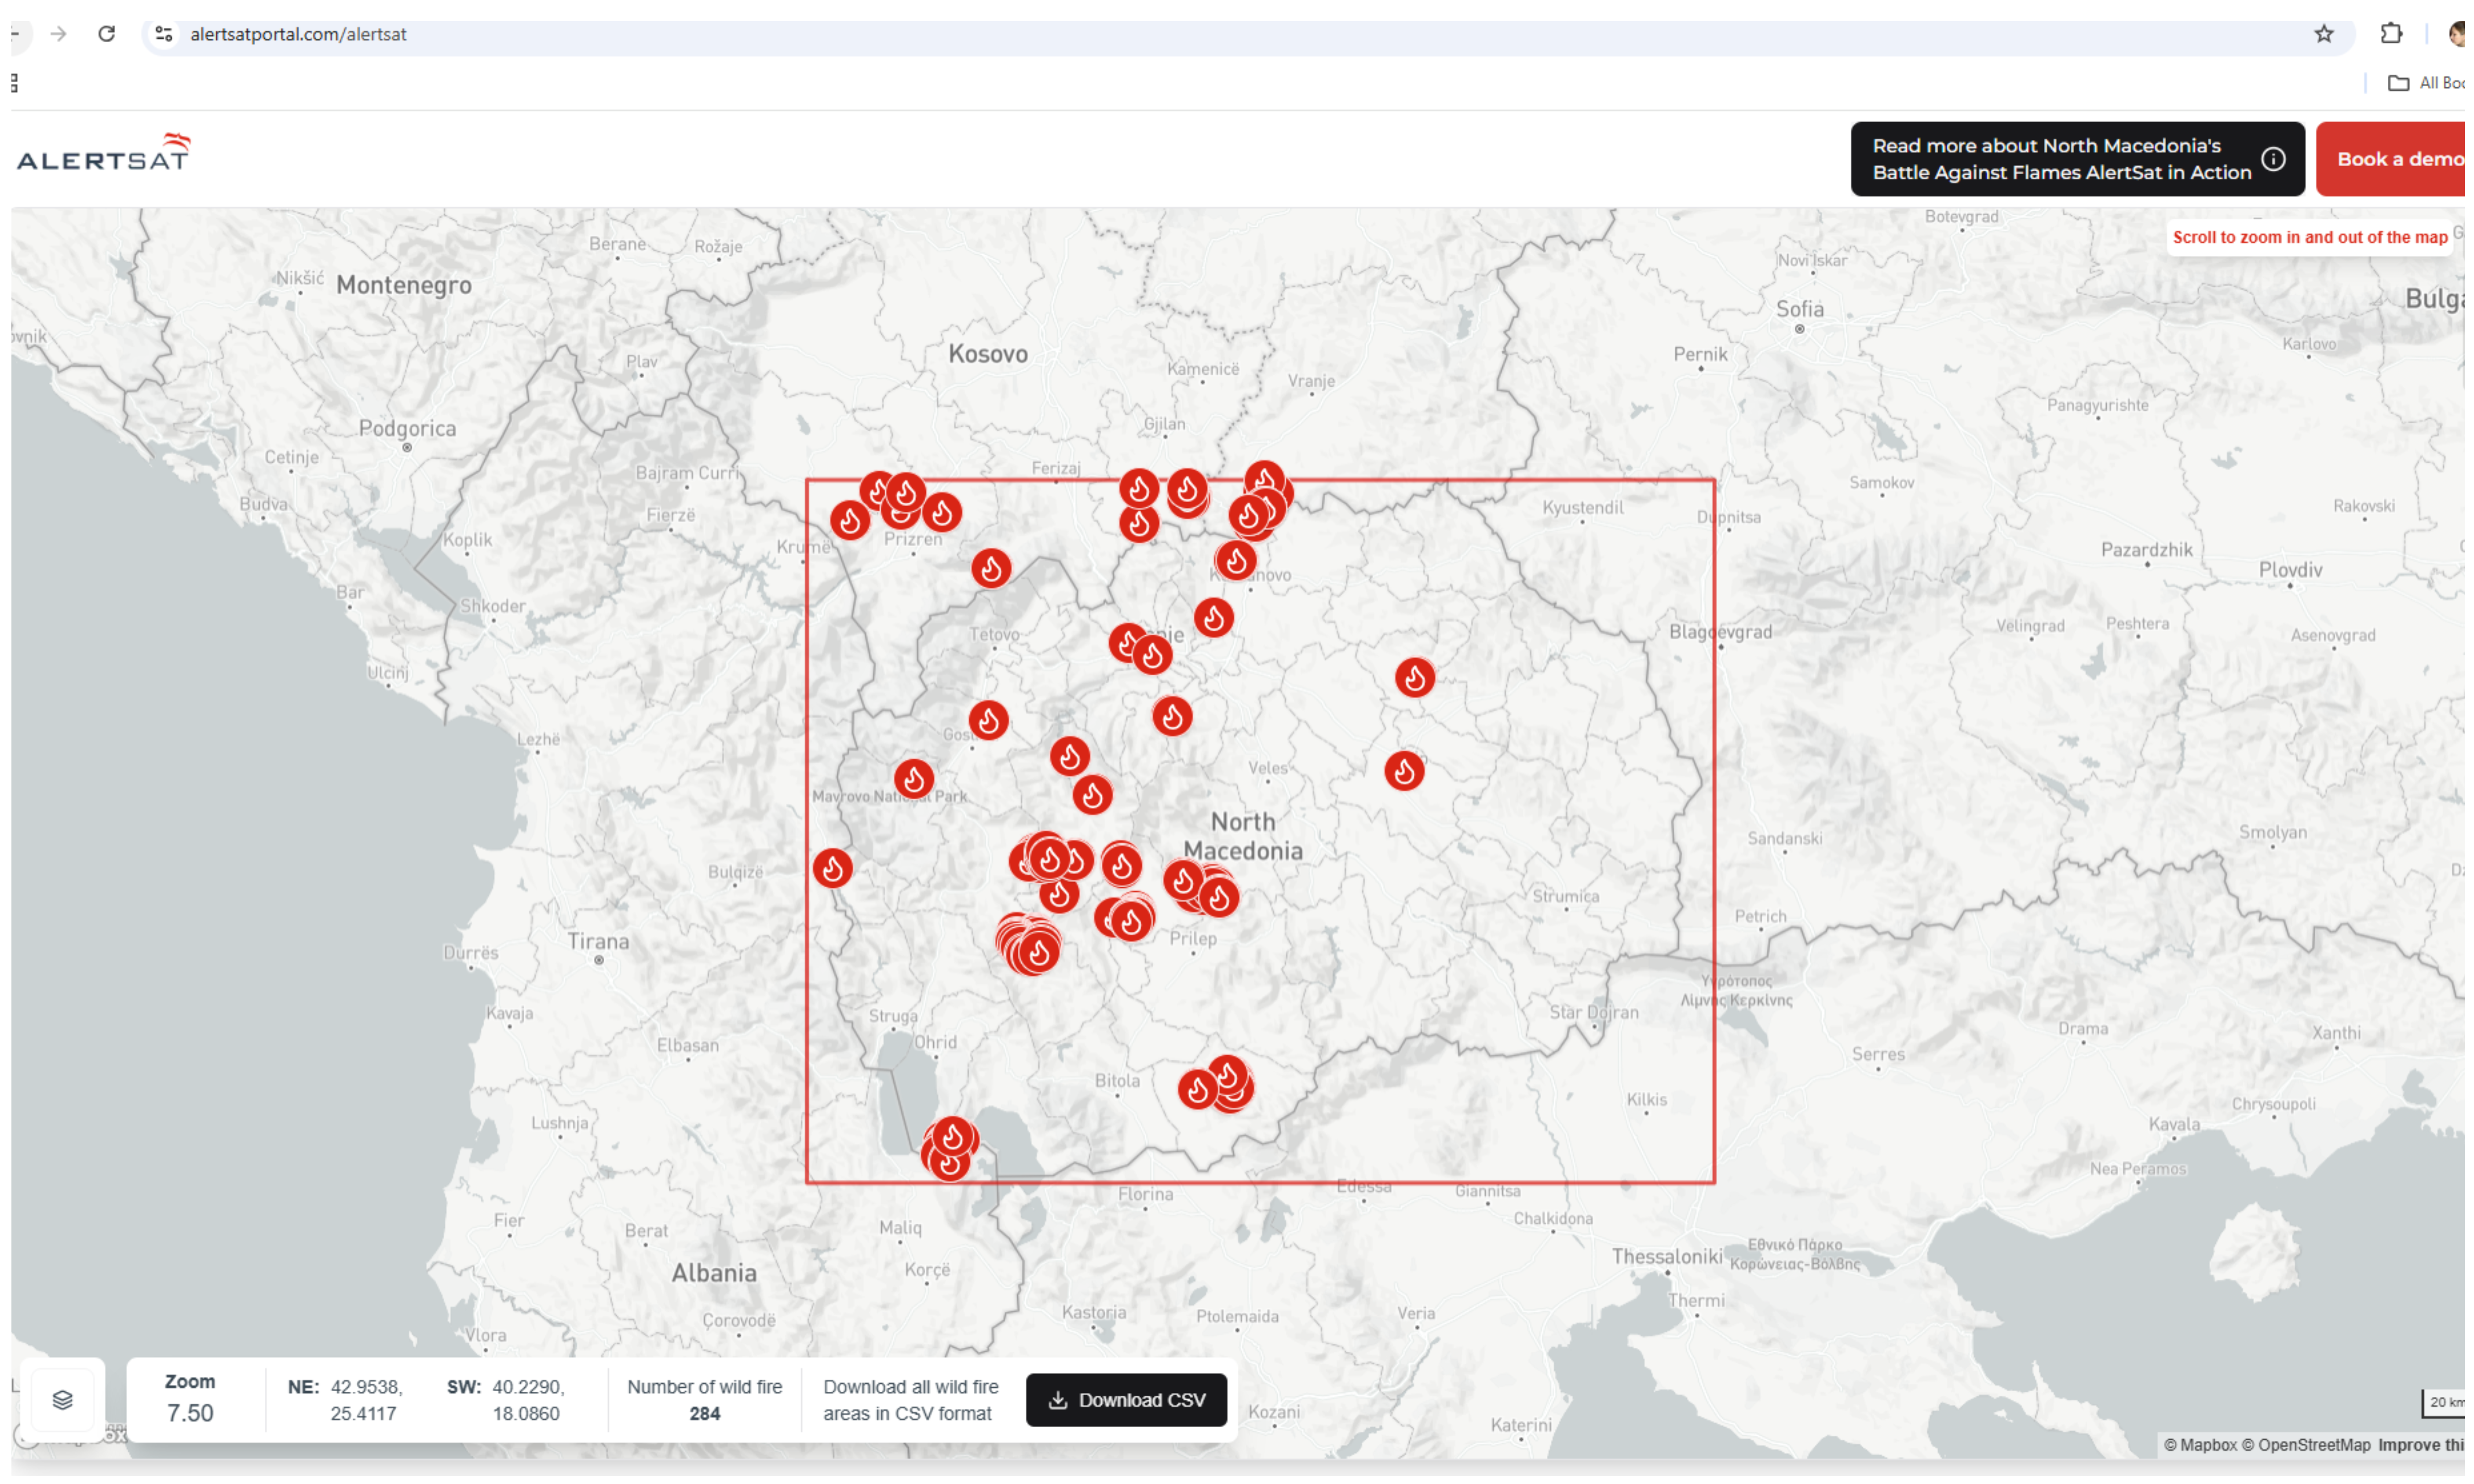The image size is (2474, 1484).
Task: Click the Zoom value 7.50
Action: 190,1413
